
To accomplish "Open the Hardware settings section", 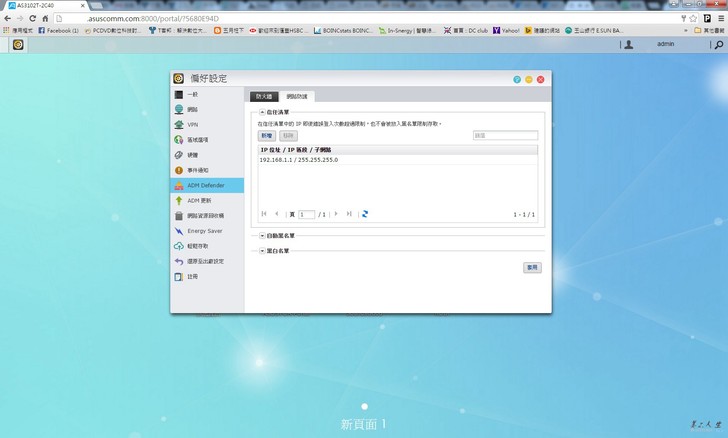I will point(207,155).
